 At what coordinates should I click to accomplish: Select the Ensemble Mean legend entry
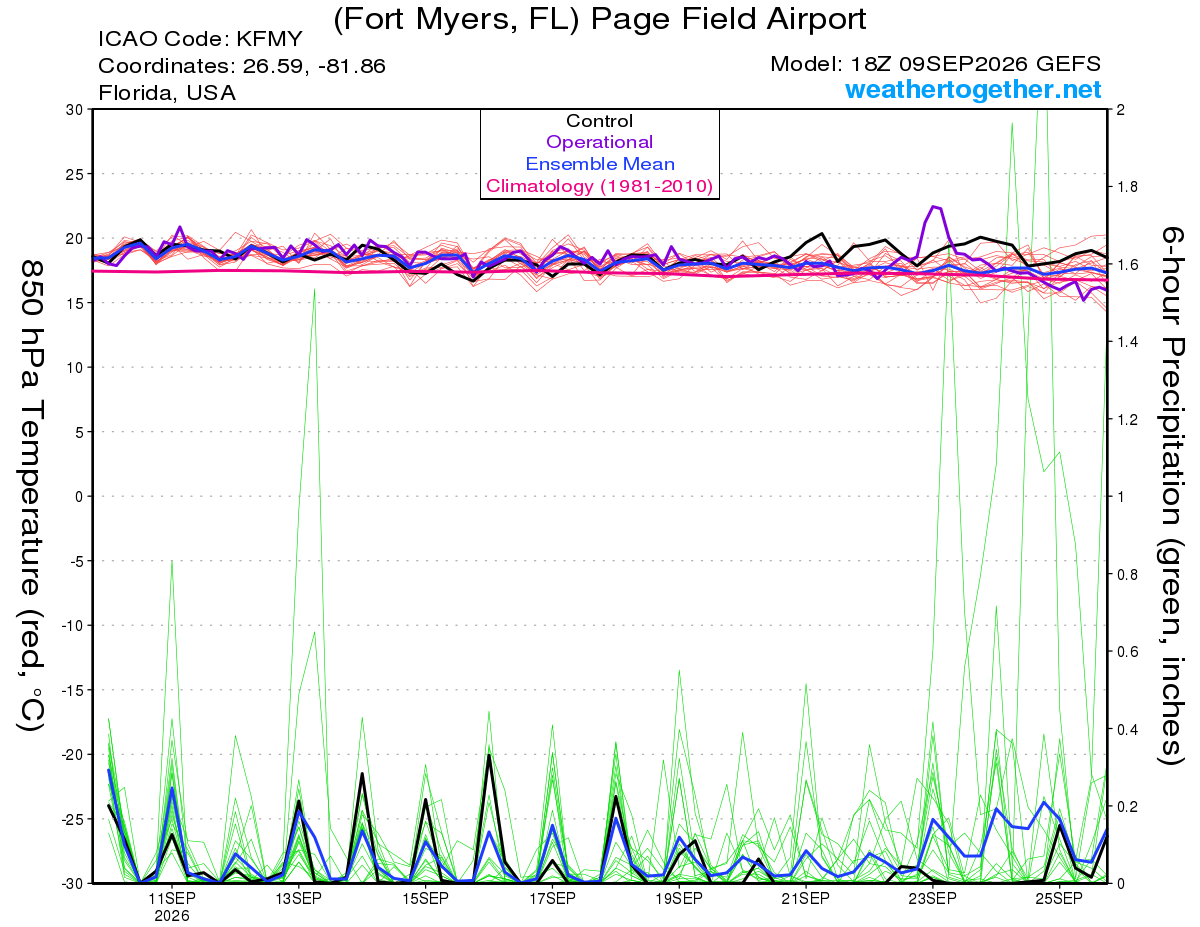point(600,164)
